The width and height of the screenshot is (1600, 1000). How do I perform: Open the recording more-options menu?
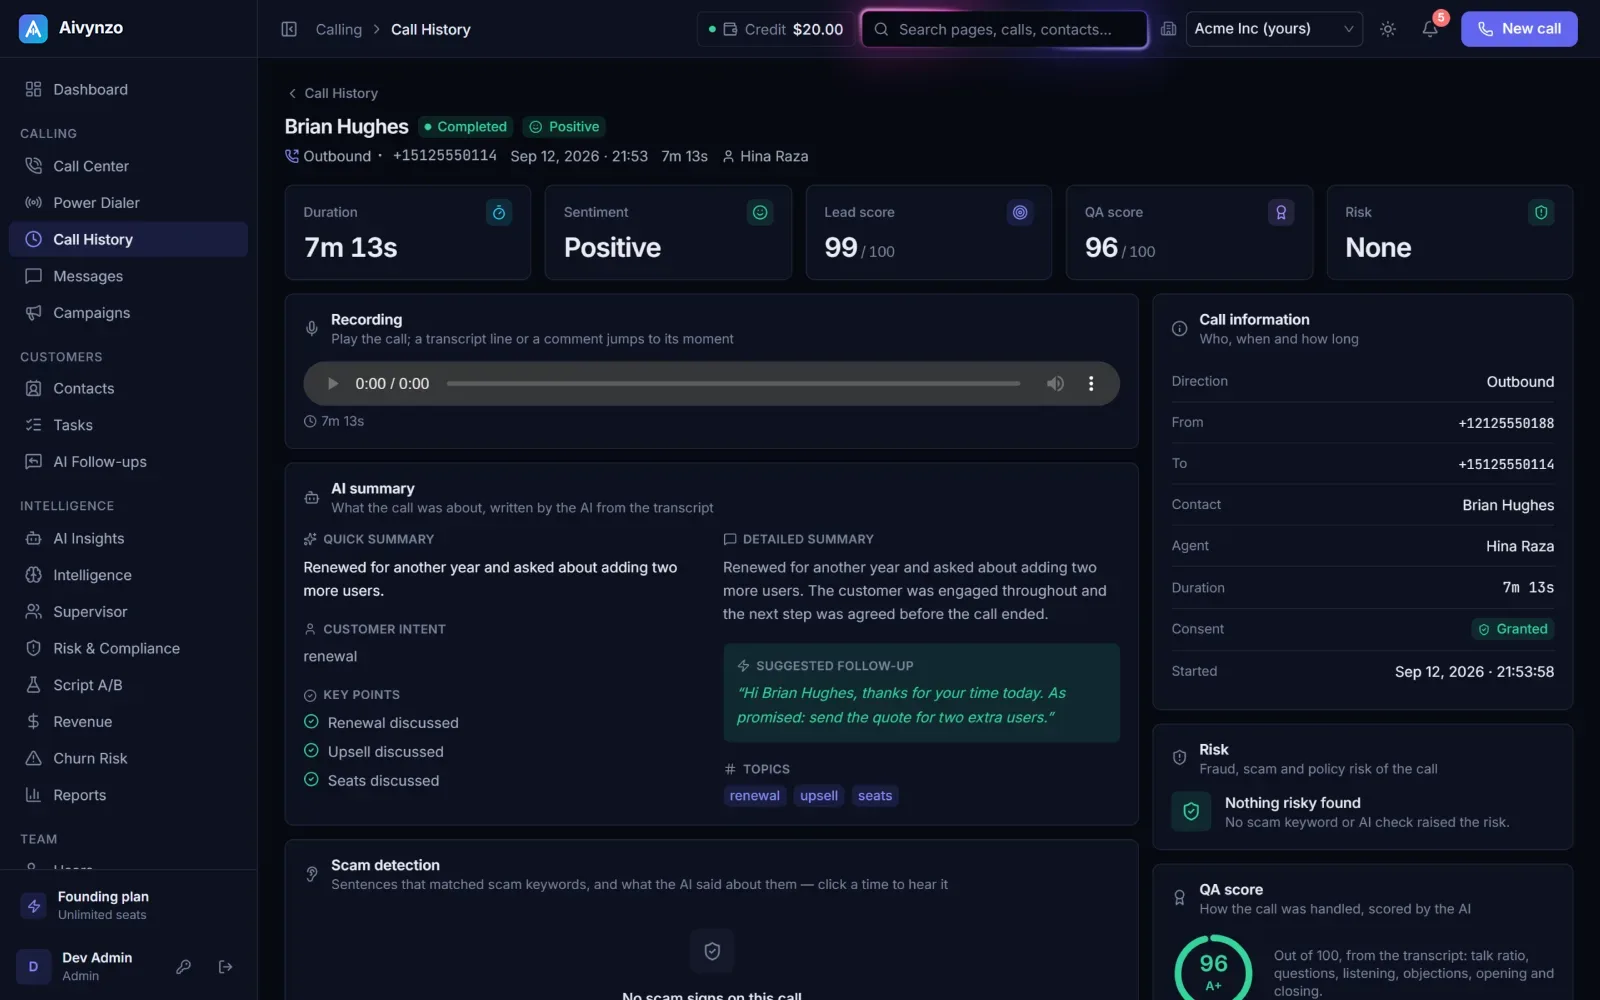[x=1091, y=383]
